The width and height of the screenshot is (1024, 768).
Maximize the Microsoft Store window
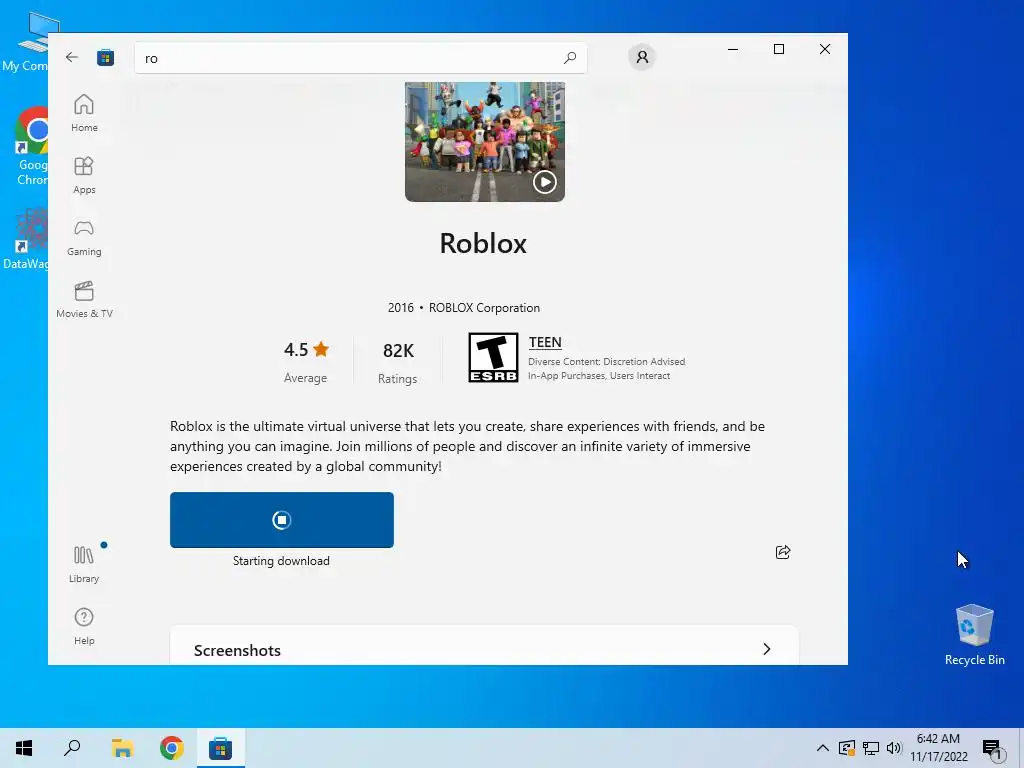pyautogui.click(x=778, y=49)
